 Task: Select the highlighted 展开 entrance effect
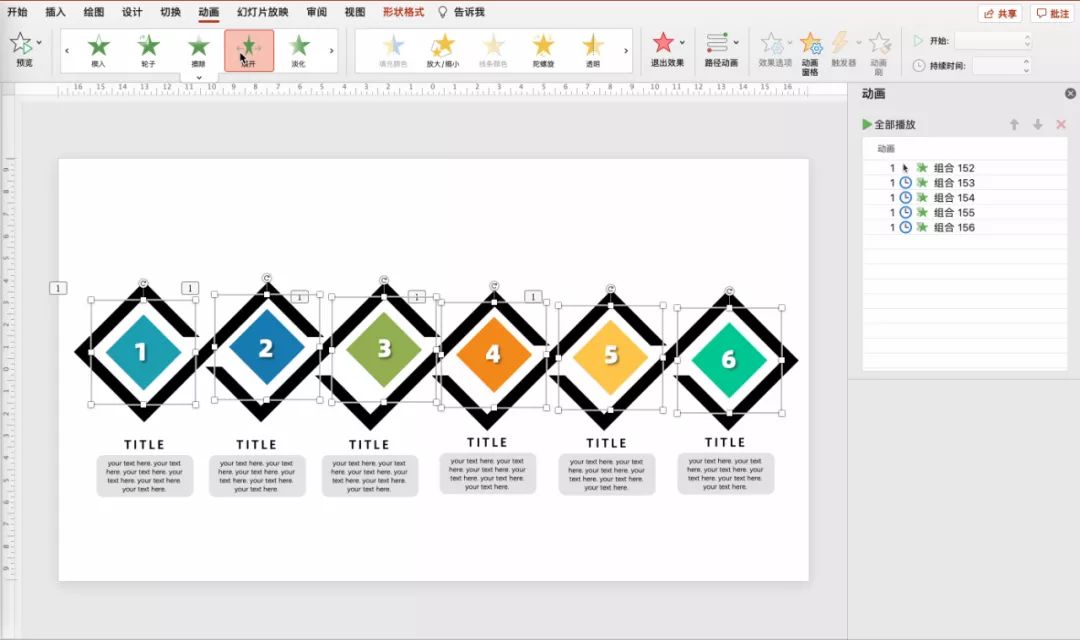coord(249,50)
